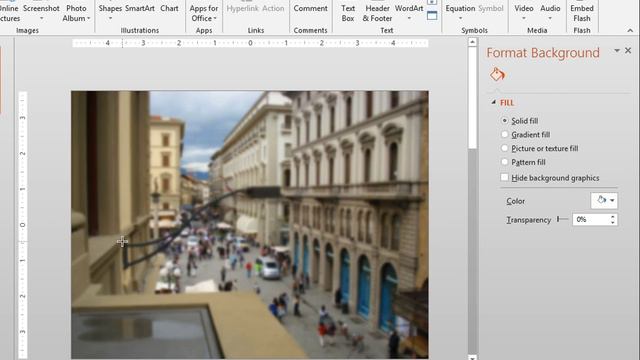Open the Screenshot dropdown in Images group
Image resolution: width=640 pixels, height=360 pixels.
pos(41,13)
